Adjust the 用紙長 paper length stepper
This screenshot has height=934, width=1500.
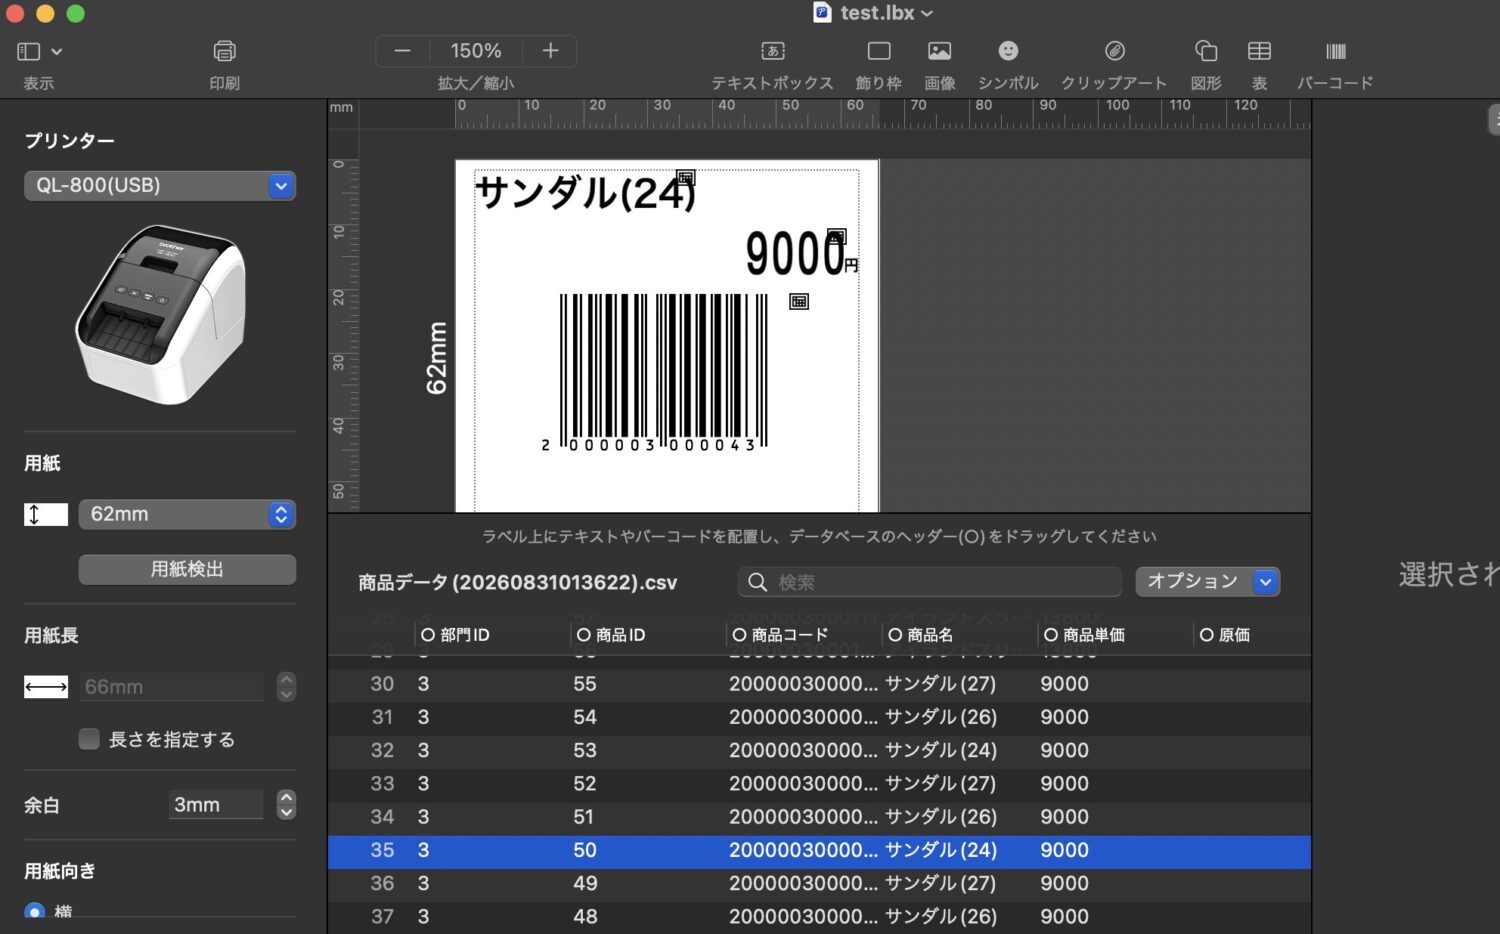286,687
